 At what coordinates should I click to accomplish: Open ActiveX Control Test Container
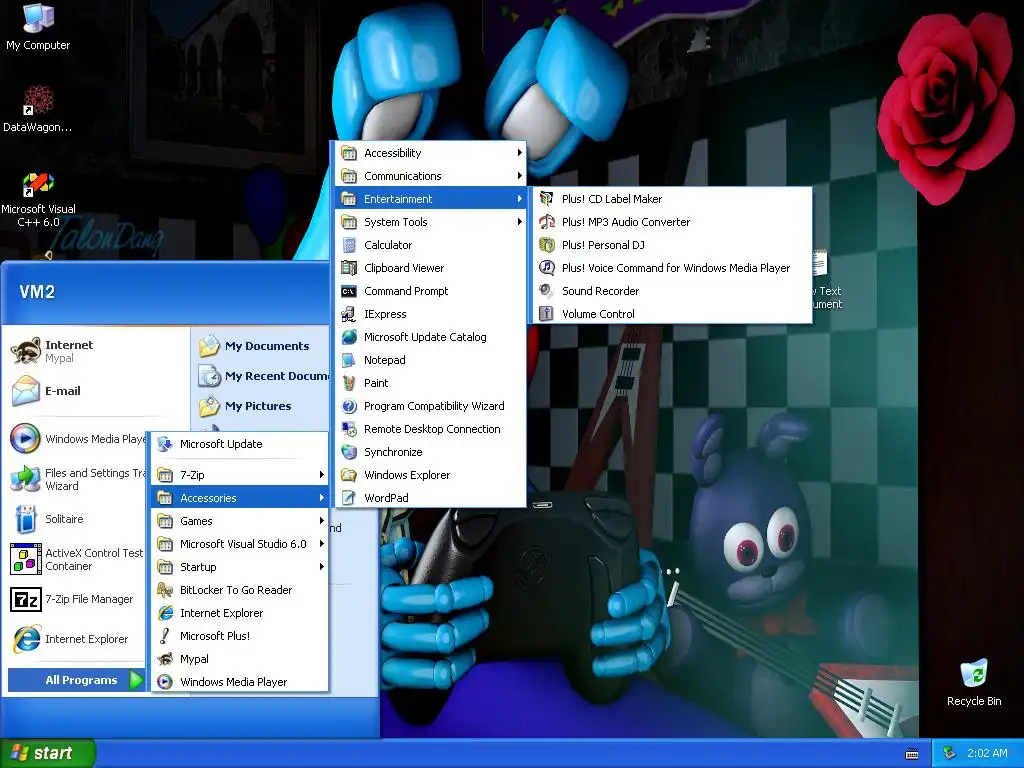coord(76,559)
